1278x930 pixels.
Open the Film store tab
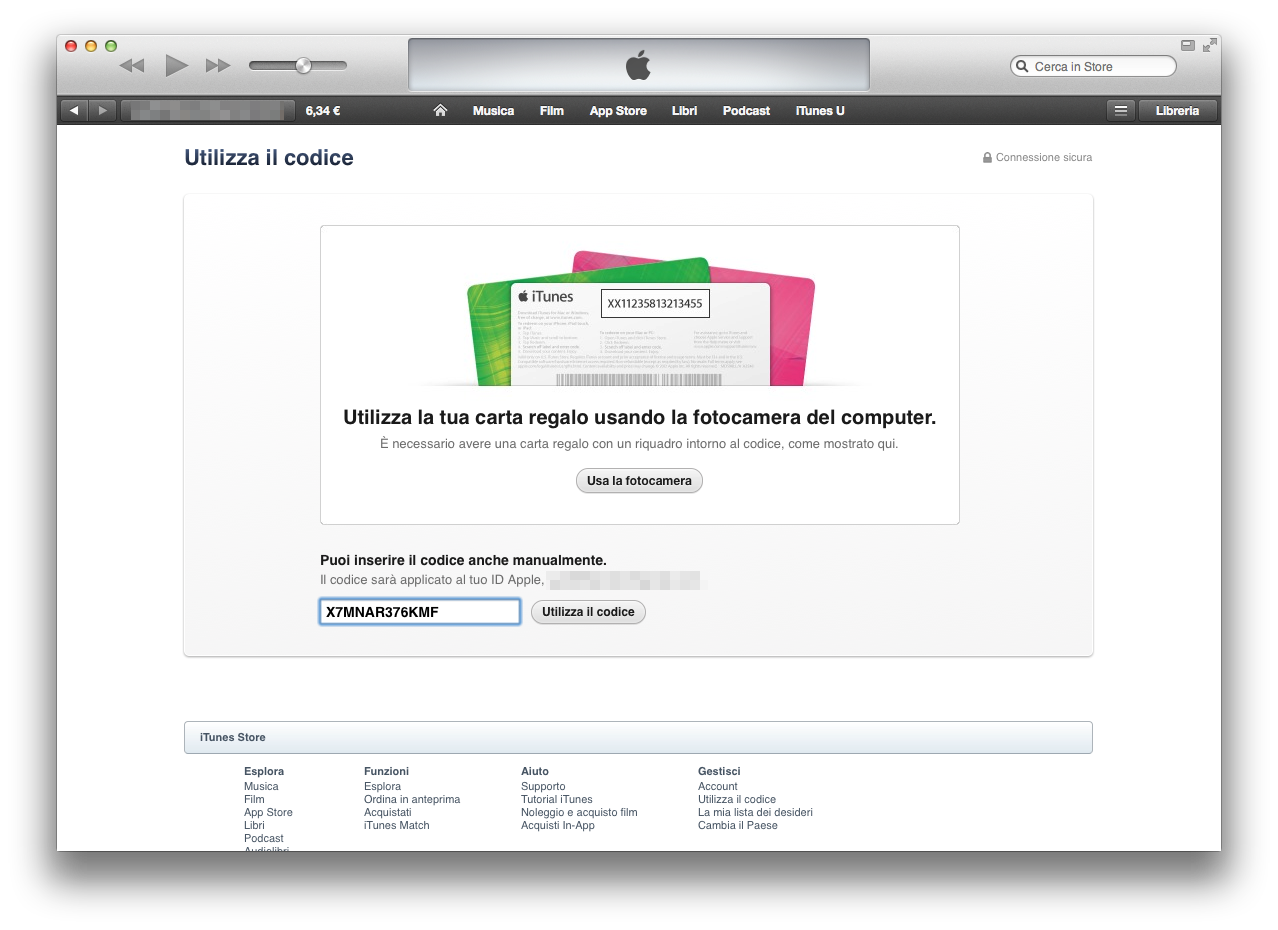pos(552,111)
